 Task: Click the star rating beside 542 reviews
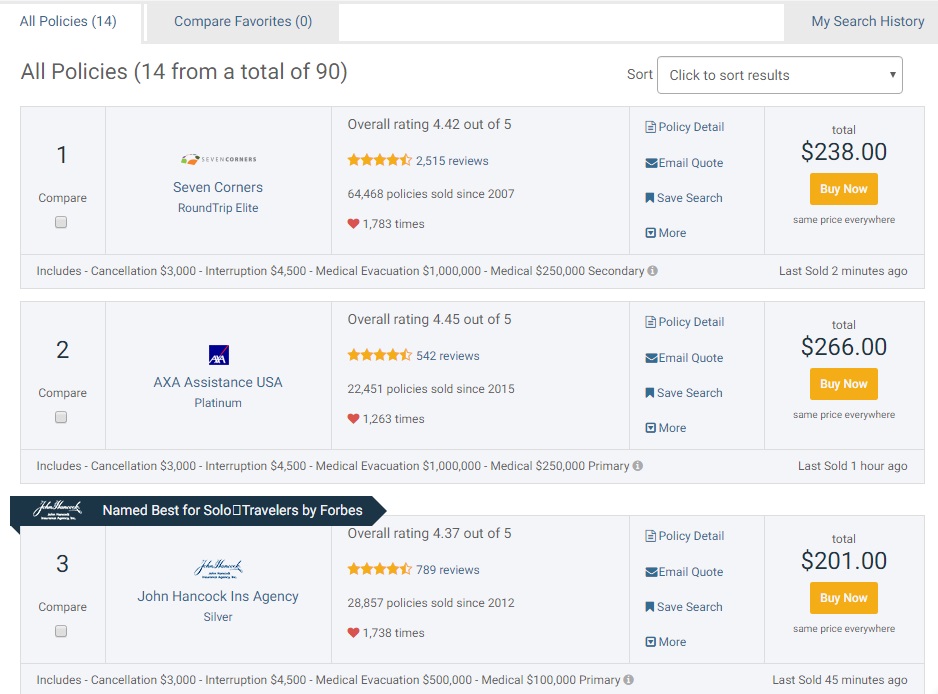pyautogui.click(x=379, y=355)
